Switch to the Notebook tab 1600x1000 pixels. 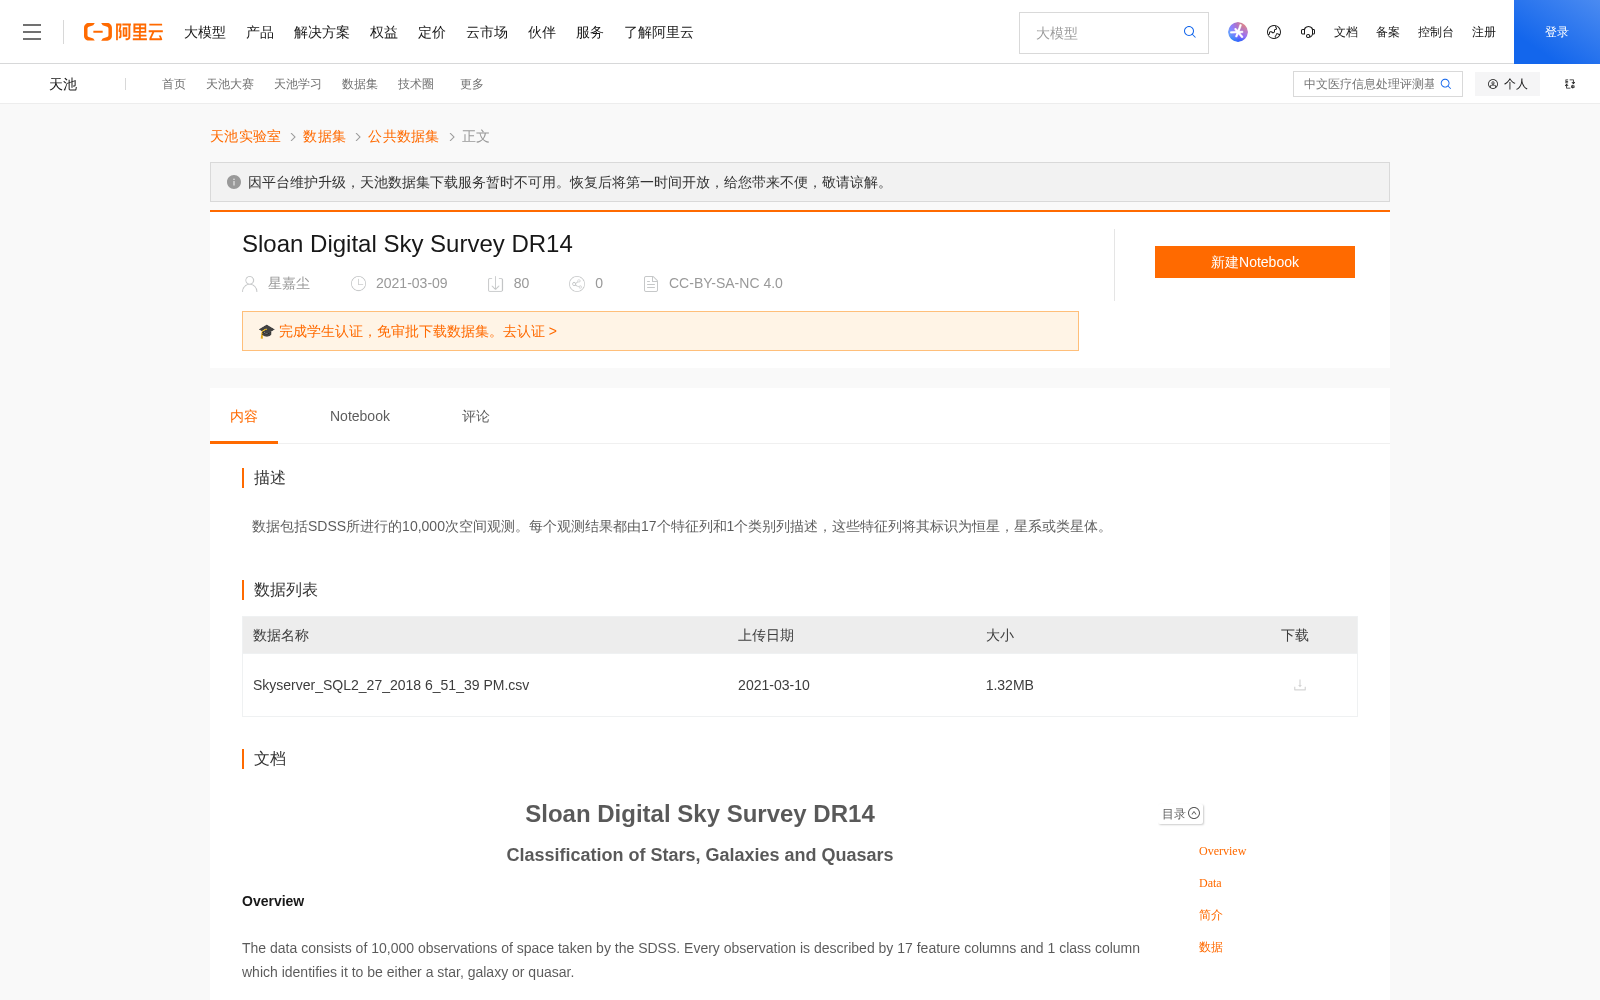[360, 416]
